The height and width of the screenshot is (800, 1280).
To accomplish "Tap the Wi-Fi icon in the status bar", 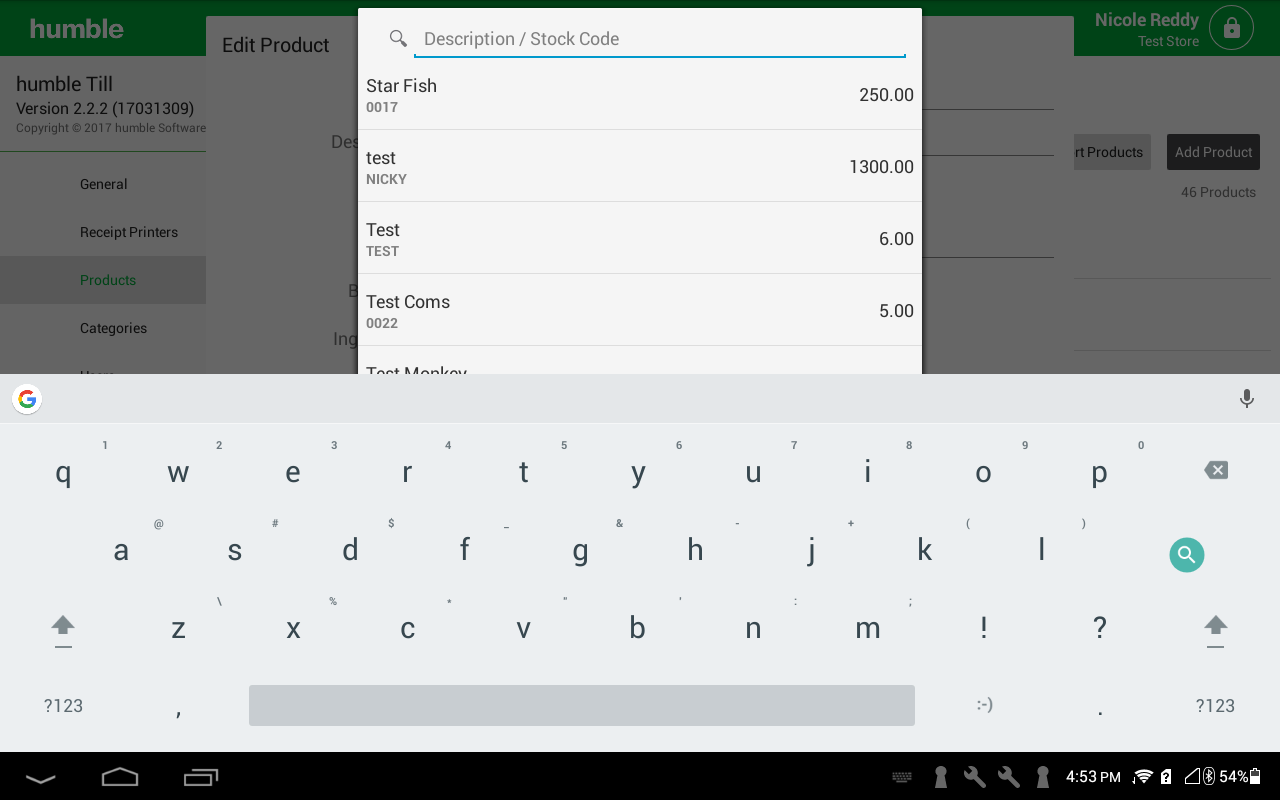I will click(x=1142, y=777).
